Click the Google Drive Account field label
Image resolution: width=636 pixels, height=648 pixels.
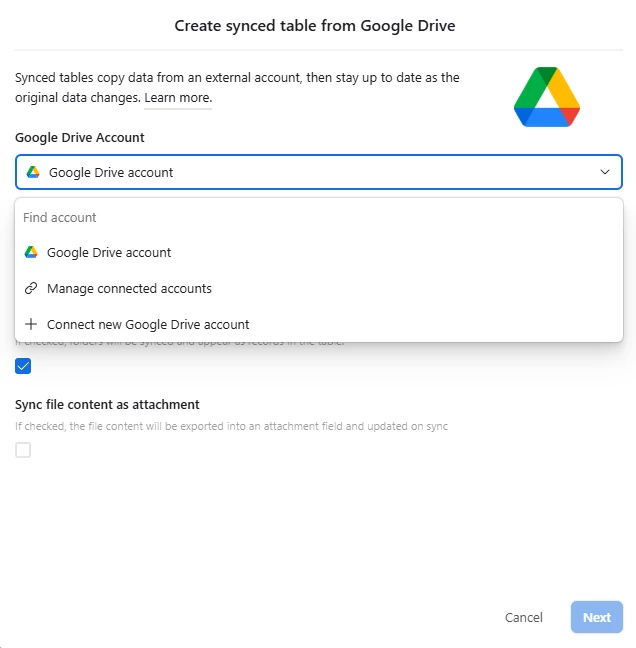click(x=80, y=138)
